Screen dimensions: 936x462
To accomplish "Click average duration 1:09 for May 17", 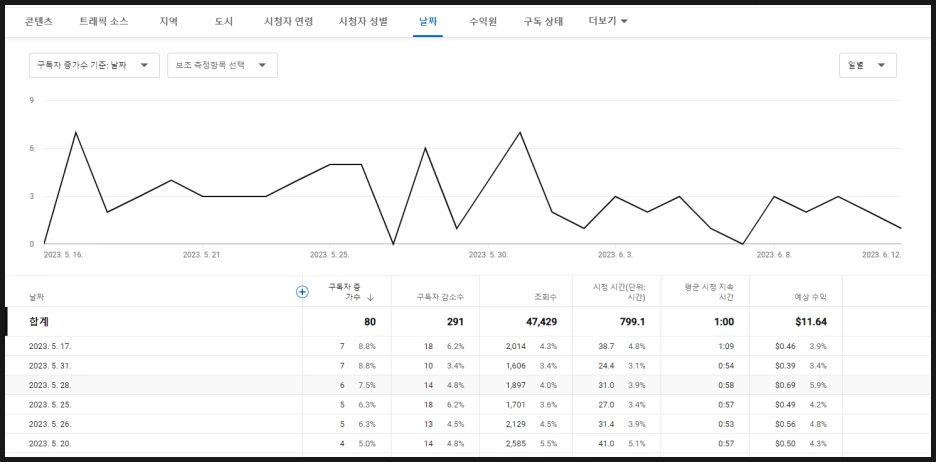I will tap(726, 346).
